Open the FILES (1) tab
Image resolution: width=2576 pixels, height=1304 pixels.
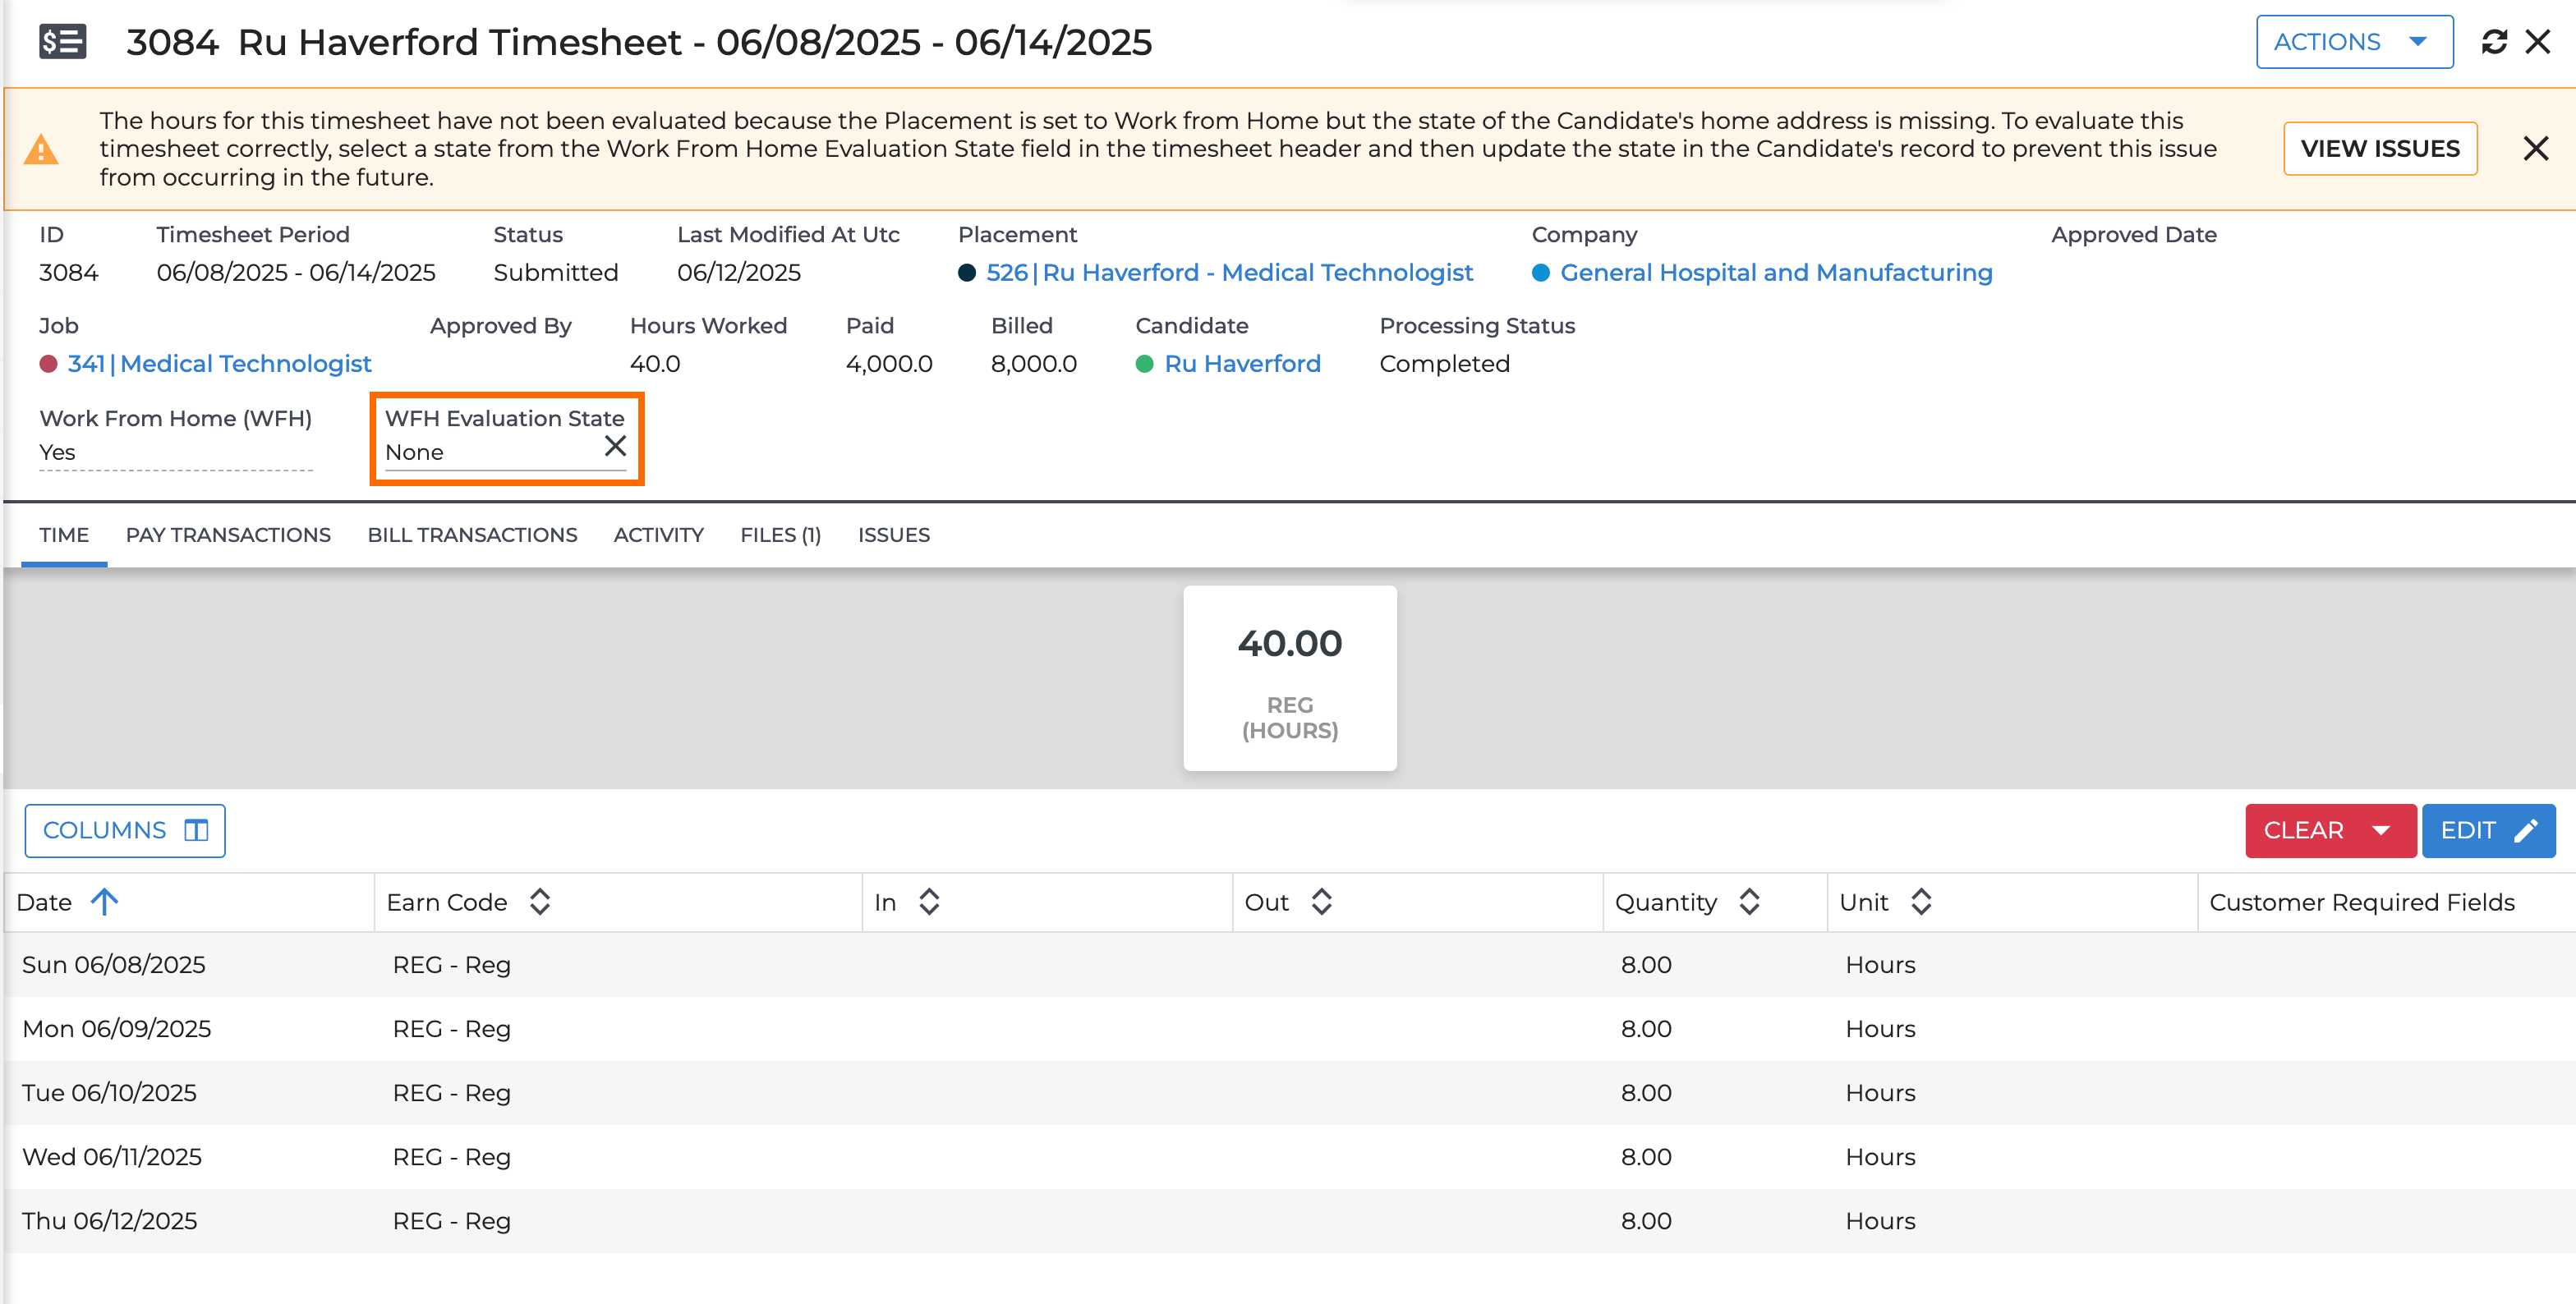click(x=780, y=535)
